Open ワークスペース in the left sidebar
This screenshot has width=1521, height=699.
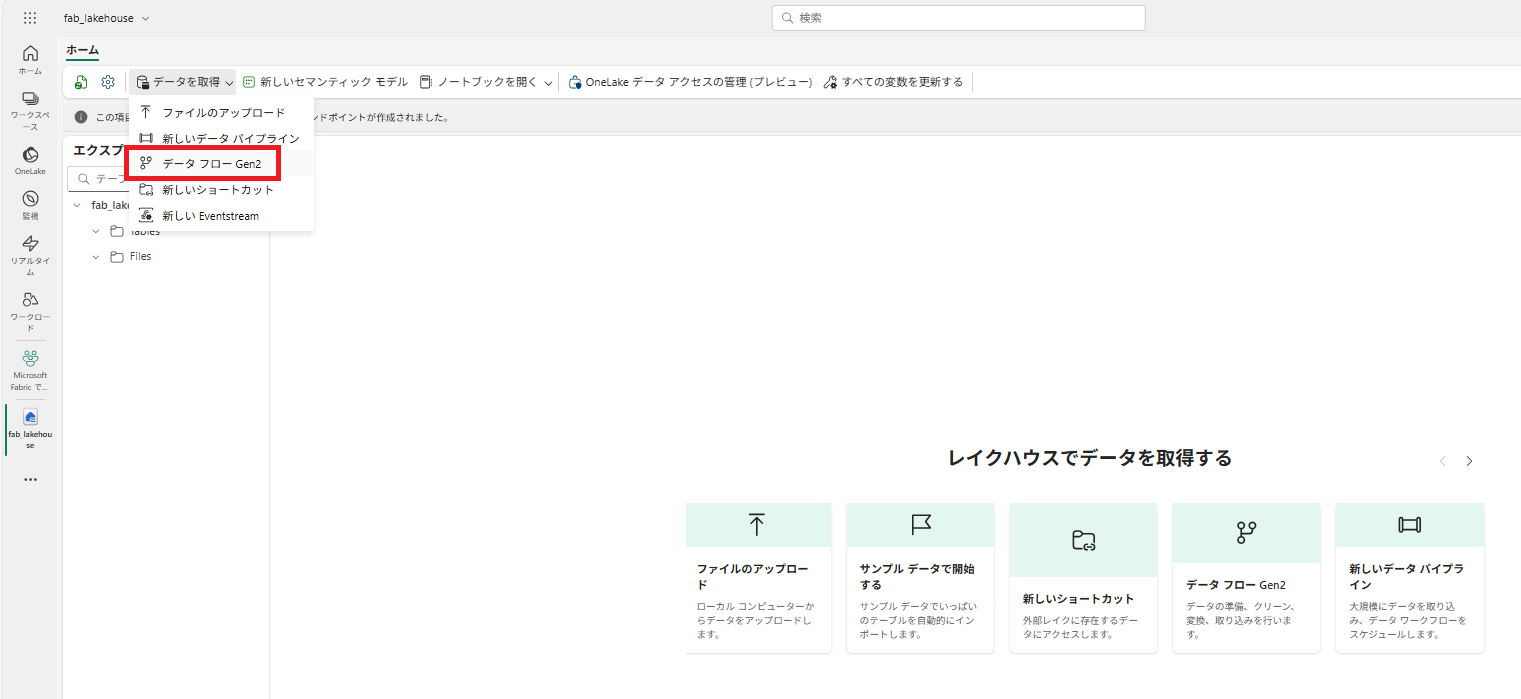(30, 111)
